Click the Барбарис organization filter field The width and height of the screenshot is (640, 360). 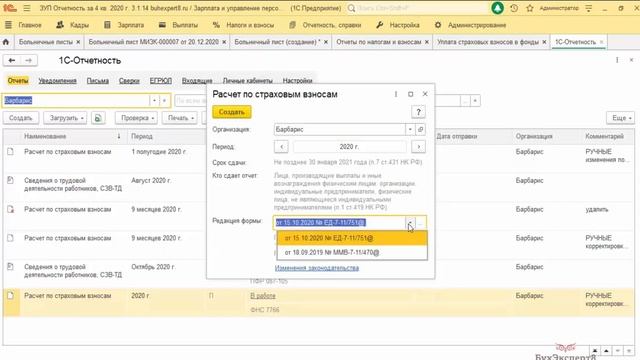click(76, 100)
